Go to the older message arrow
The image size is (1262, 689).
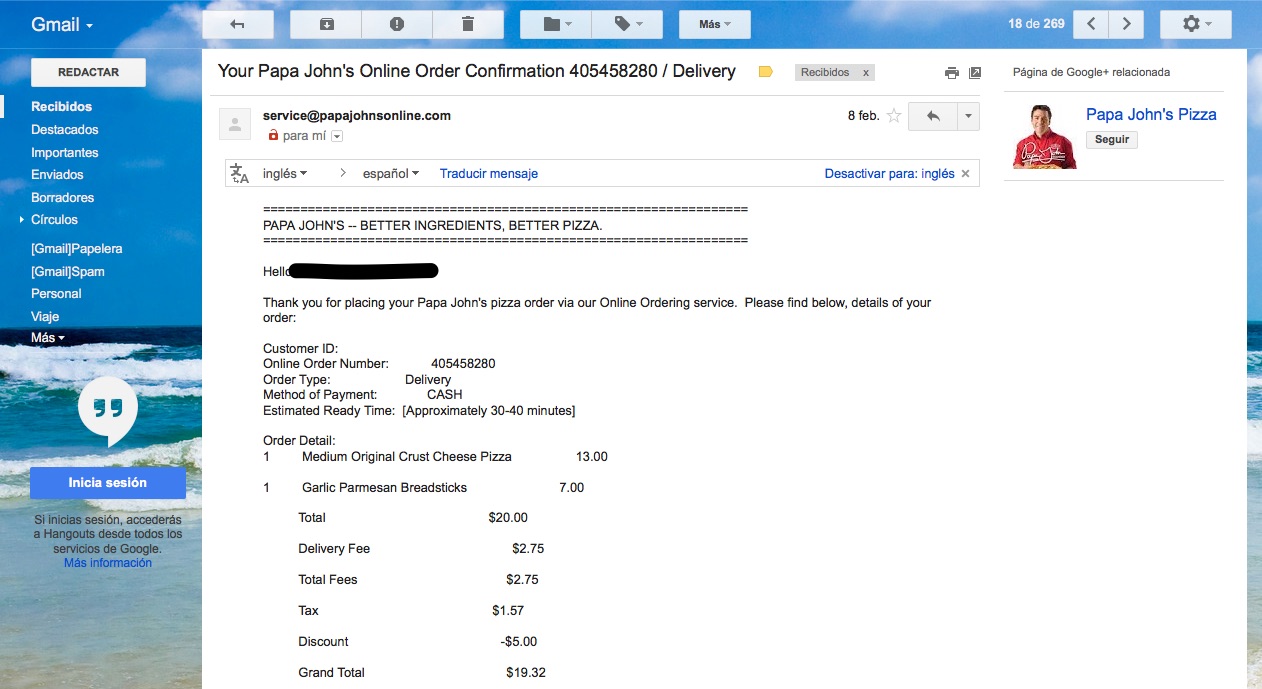coord(1126,24)
